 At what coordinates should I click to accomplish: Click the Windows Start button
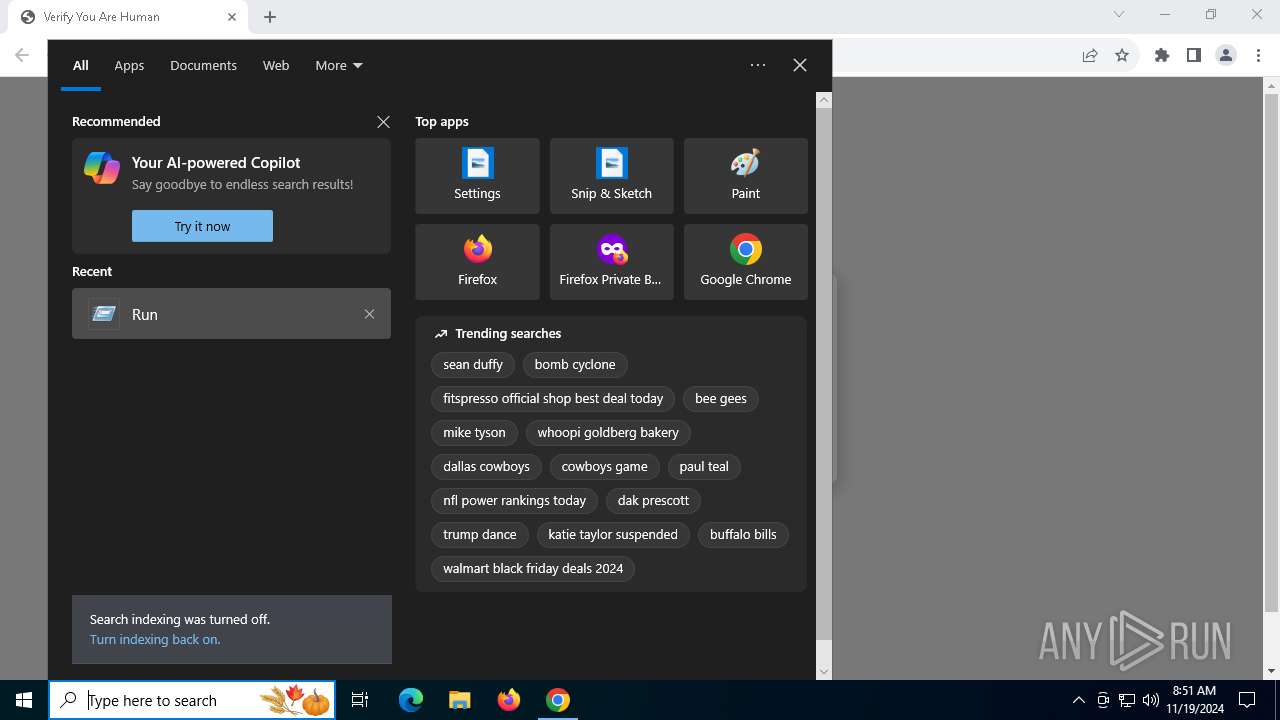click(24, 700)
